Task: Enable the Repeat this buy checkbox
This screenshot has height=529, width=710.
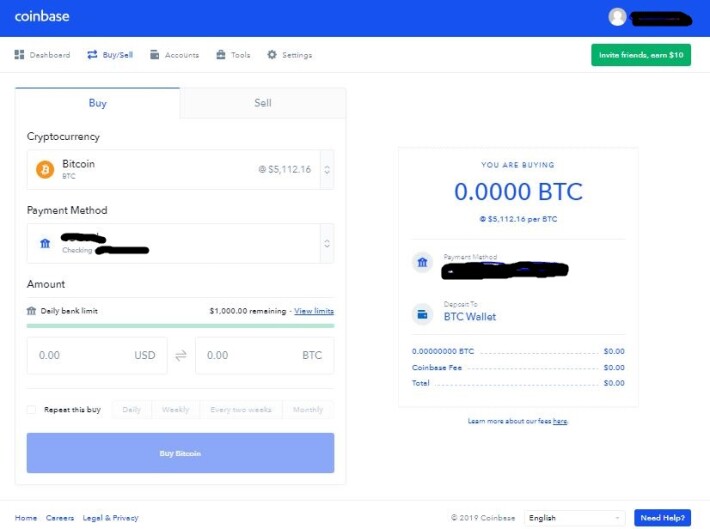Action: tap(31, 409)
